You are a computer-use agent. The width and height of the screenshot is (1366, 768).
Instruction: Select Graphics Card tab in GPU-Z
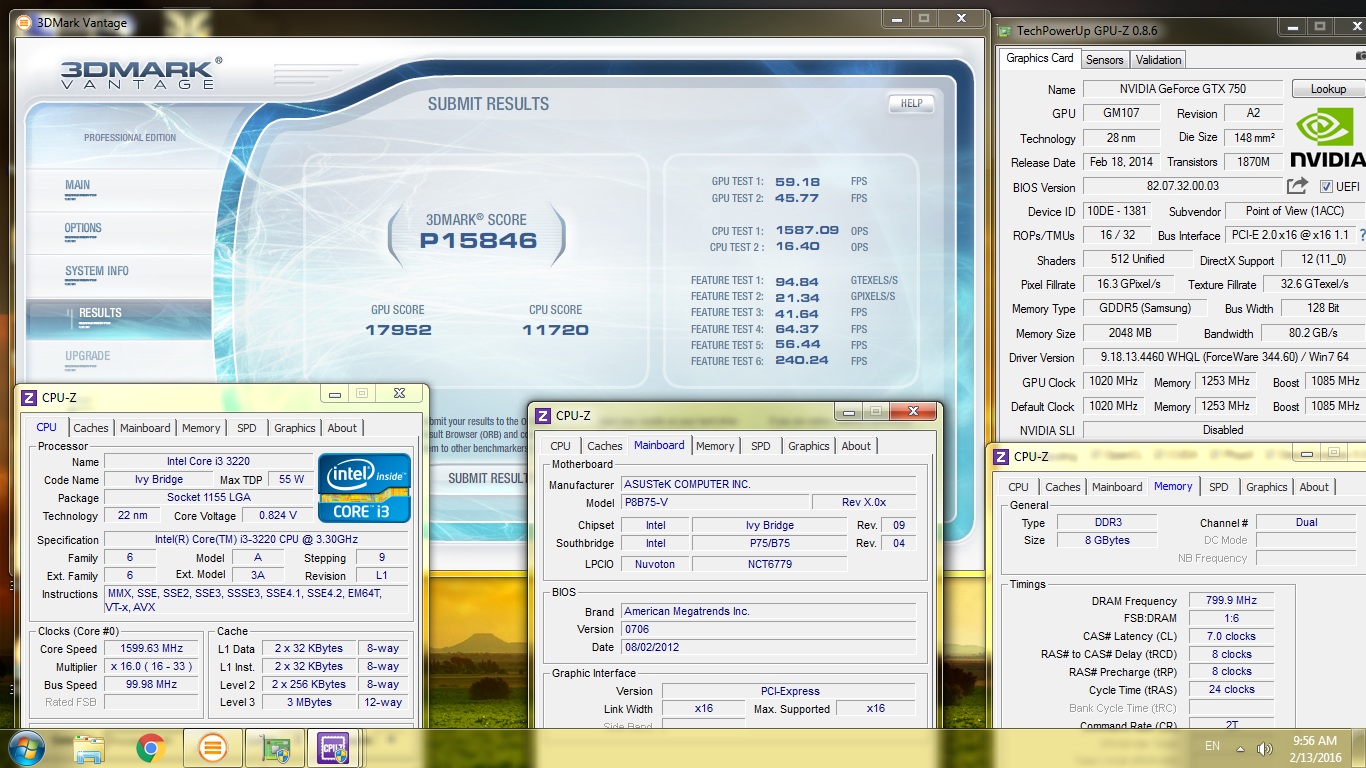point(1040,58)
